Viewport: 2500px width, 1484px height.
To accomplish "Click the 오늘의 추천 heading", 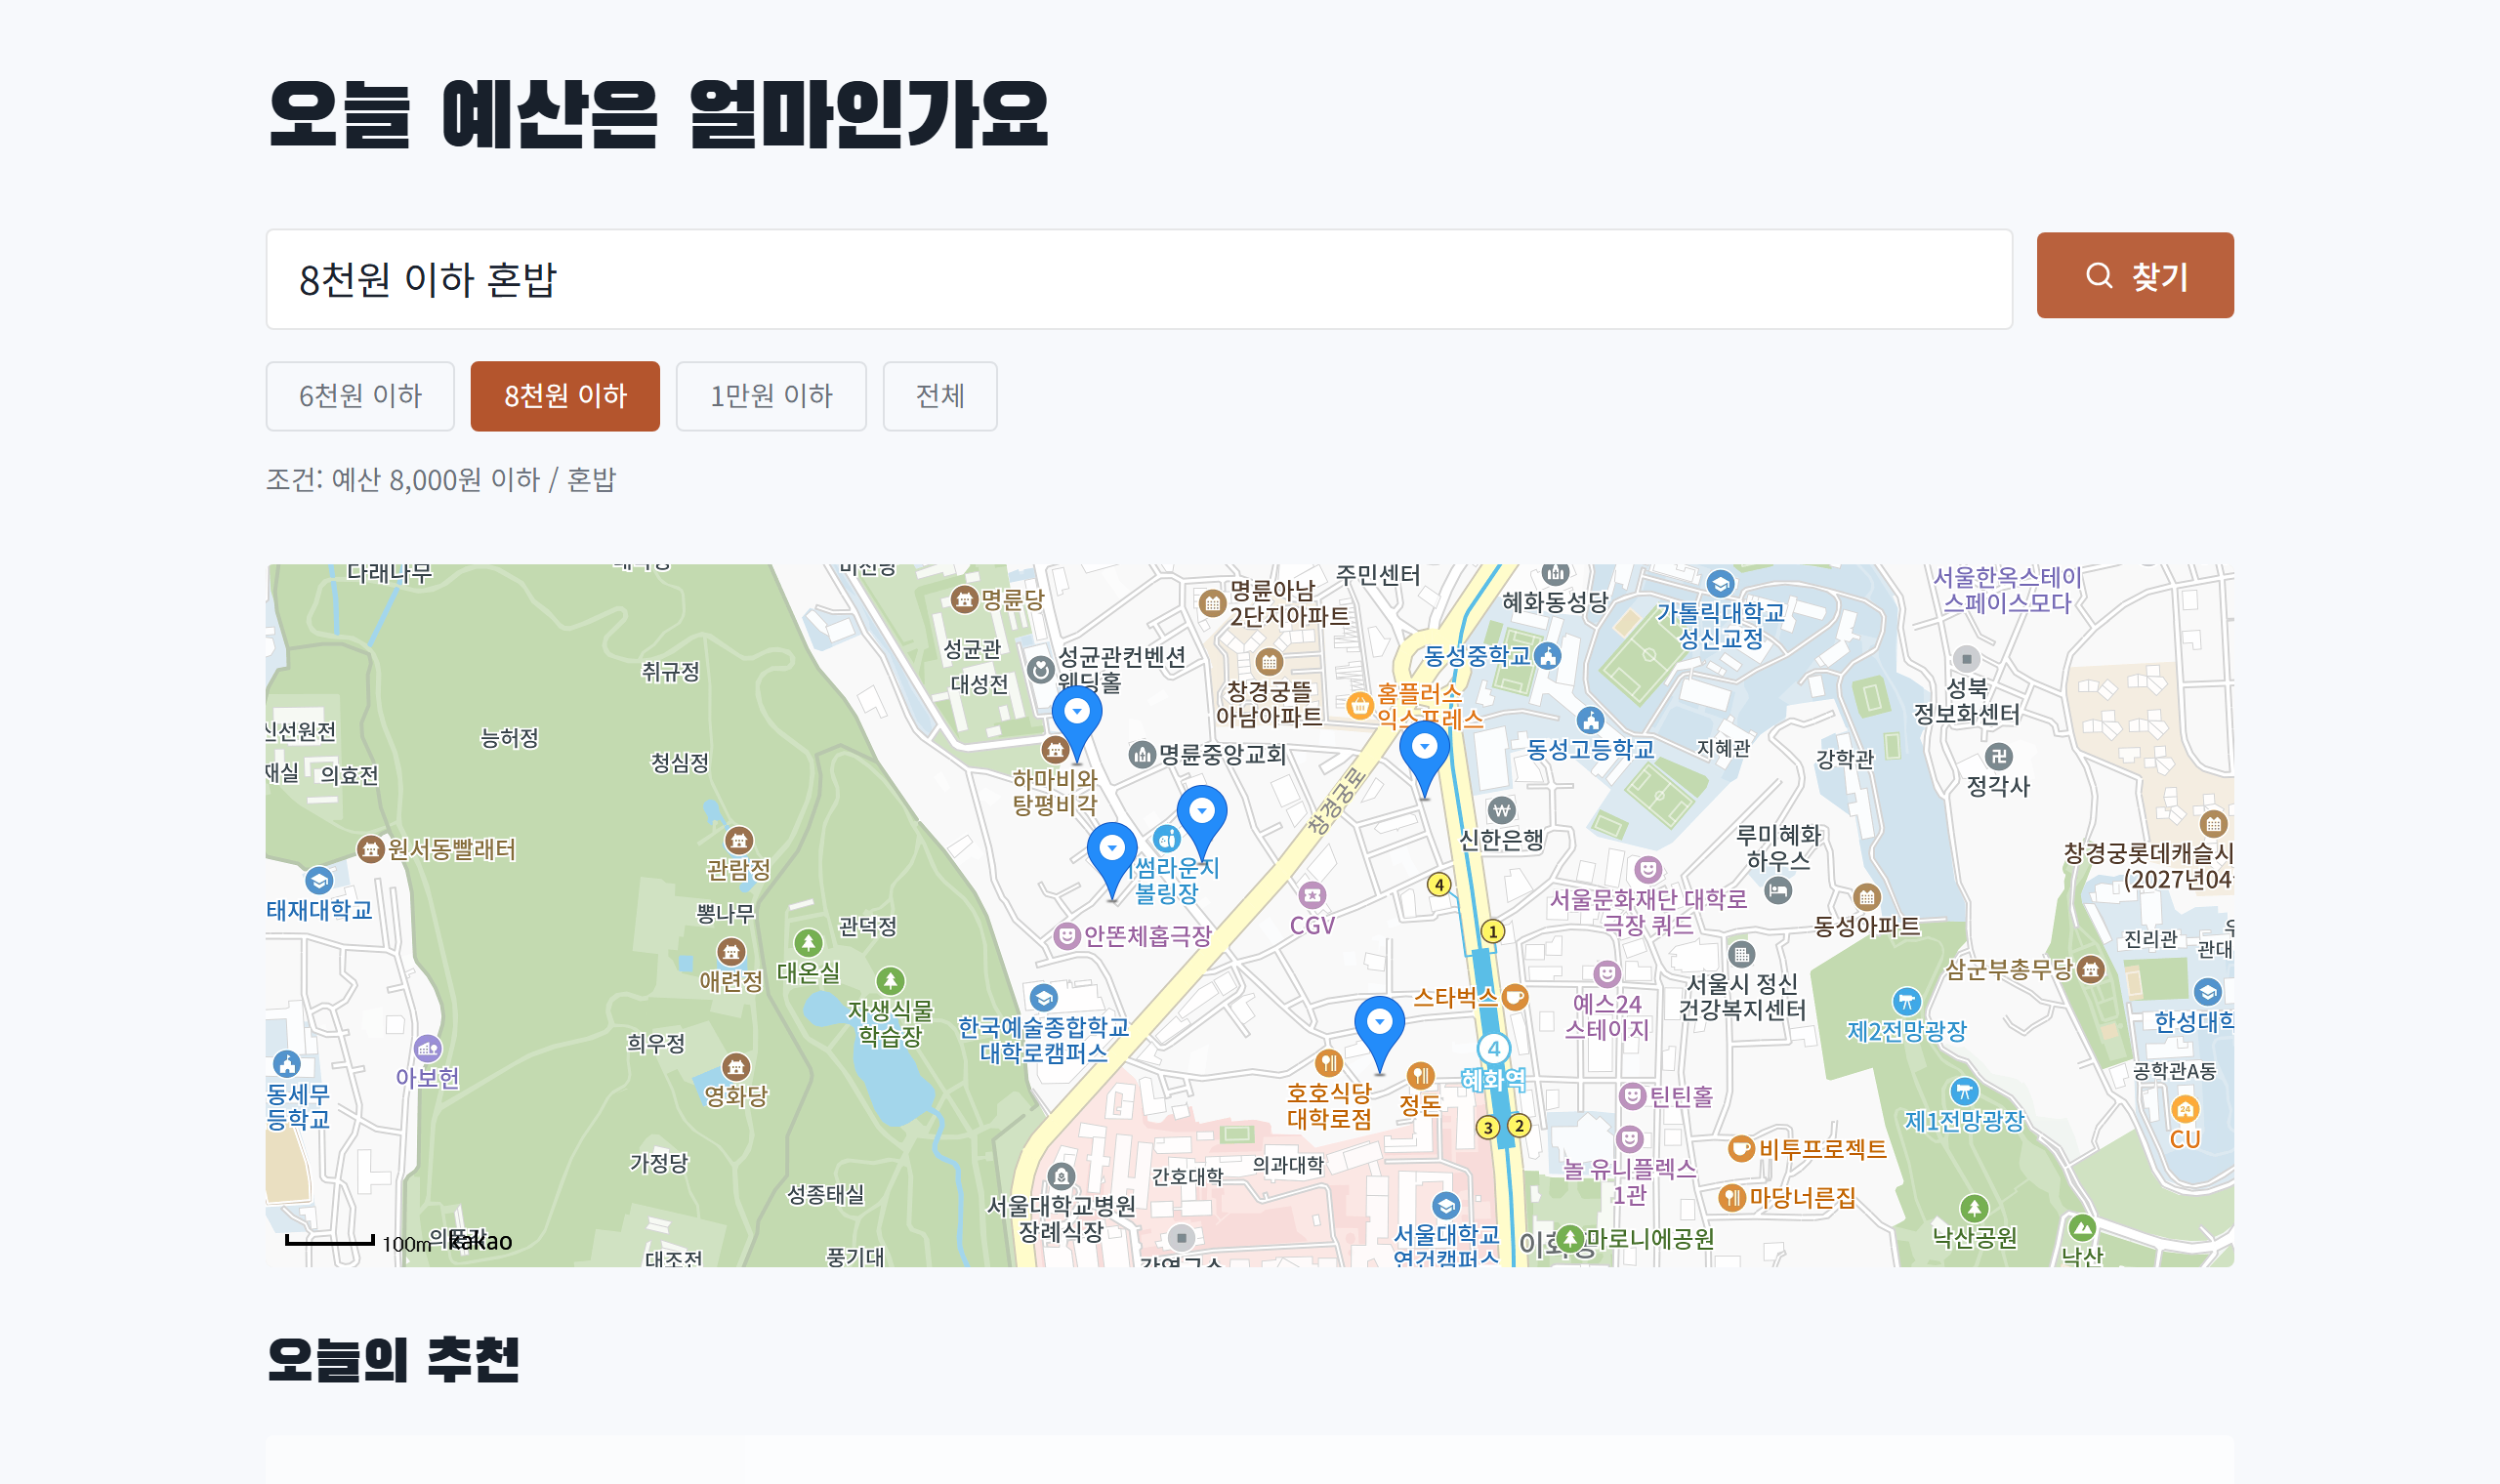I will [393, 1361].
